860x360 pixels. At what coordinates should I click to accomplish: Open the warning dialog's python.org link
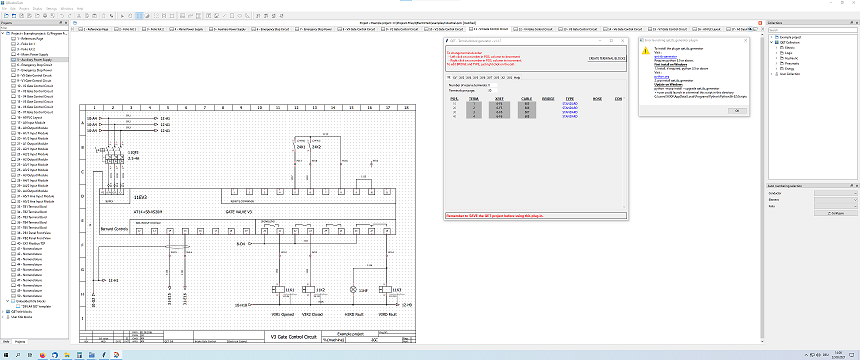point(660,77)
